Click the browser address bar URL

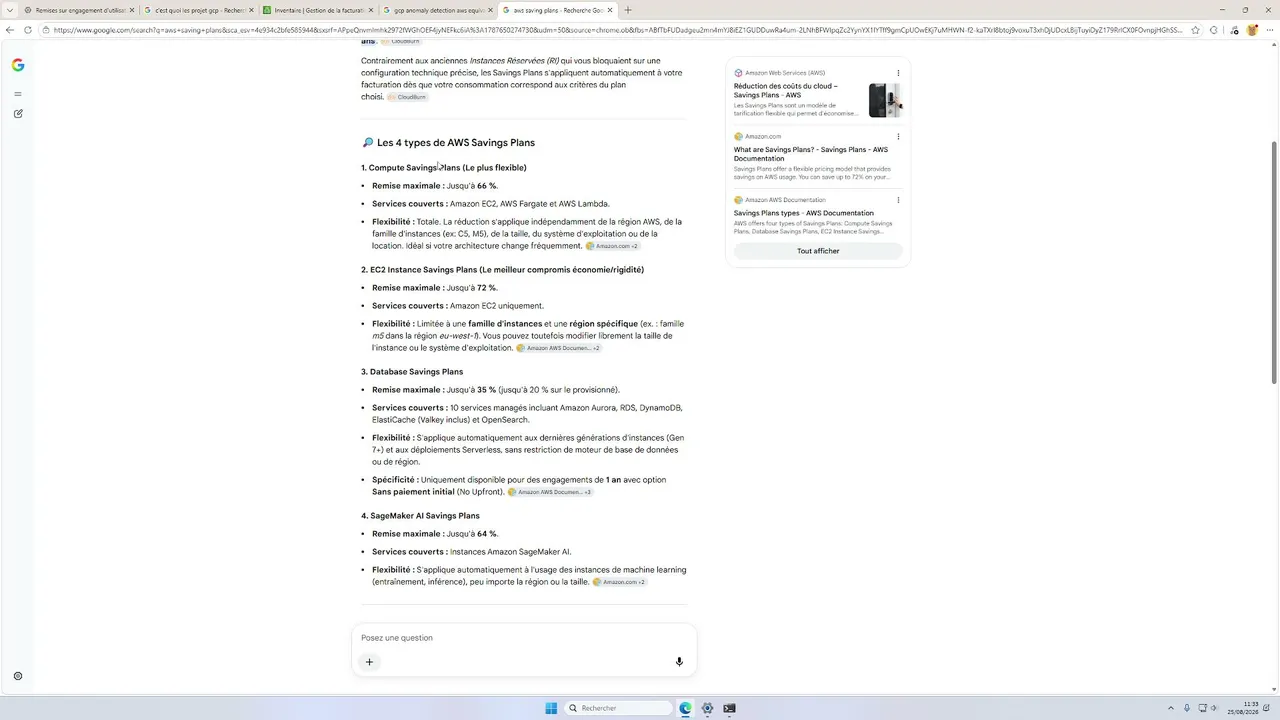620,30
